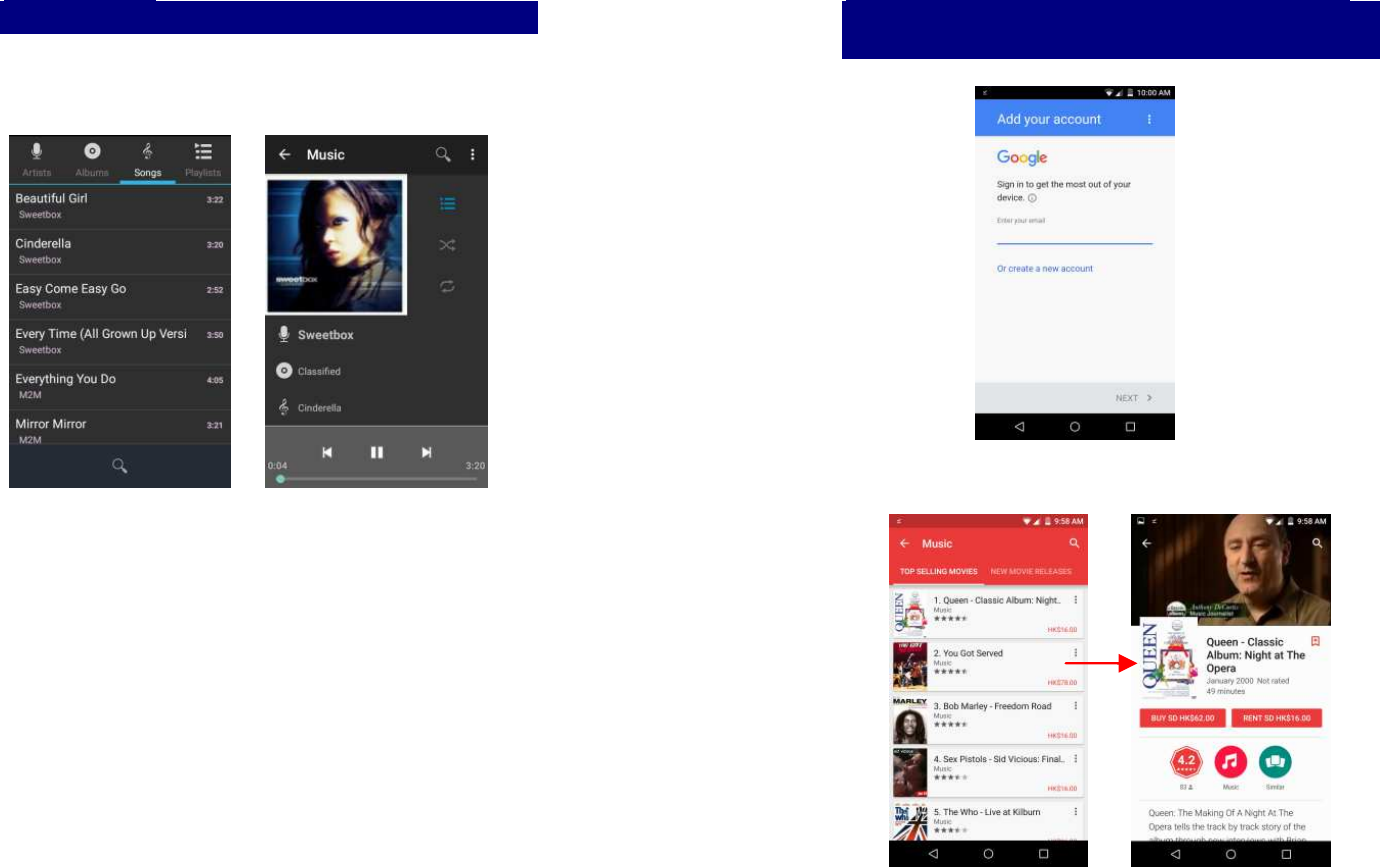Click RENT SD HK$16.00
The width and height of the screenshot is (1380, 867).
coord(1277,718)
